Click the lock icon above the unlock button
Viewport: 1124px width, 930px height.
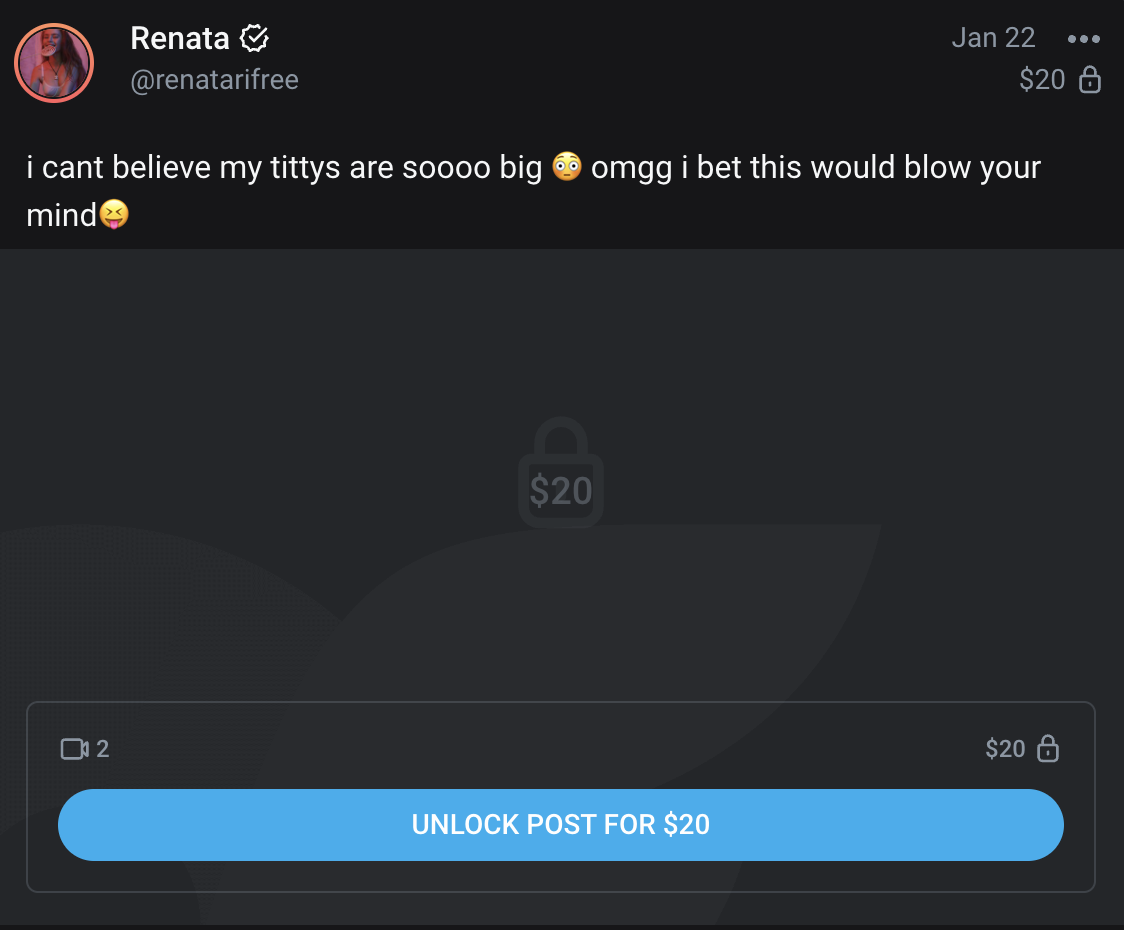point(1047,749)
